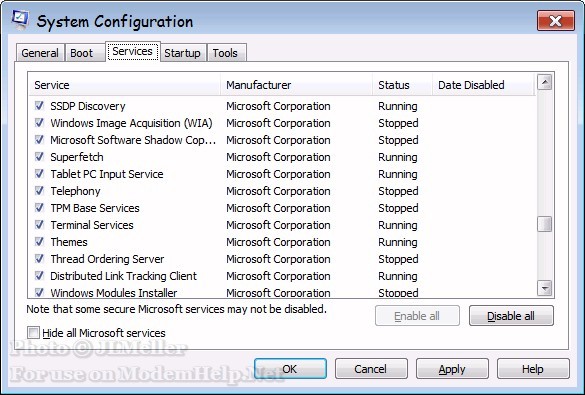The width and height of the screenshot is (585, 395).
Task: Click Stopped status of Telephony row
Action: tap(398, 191)
